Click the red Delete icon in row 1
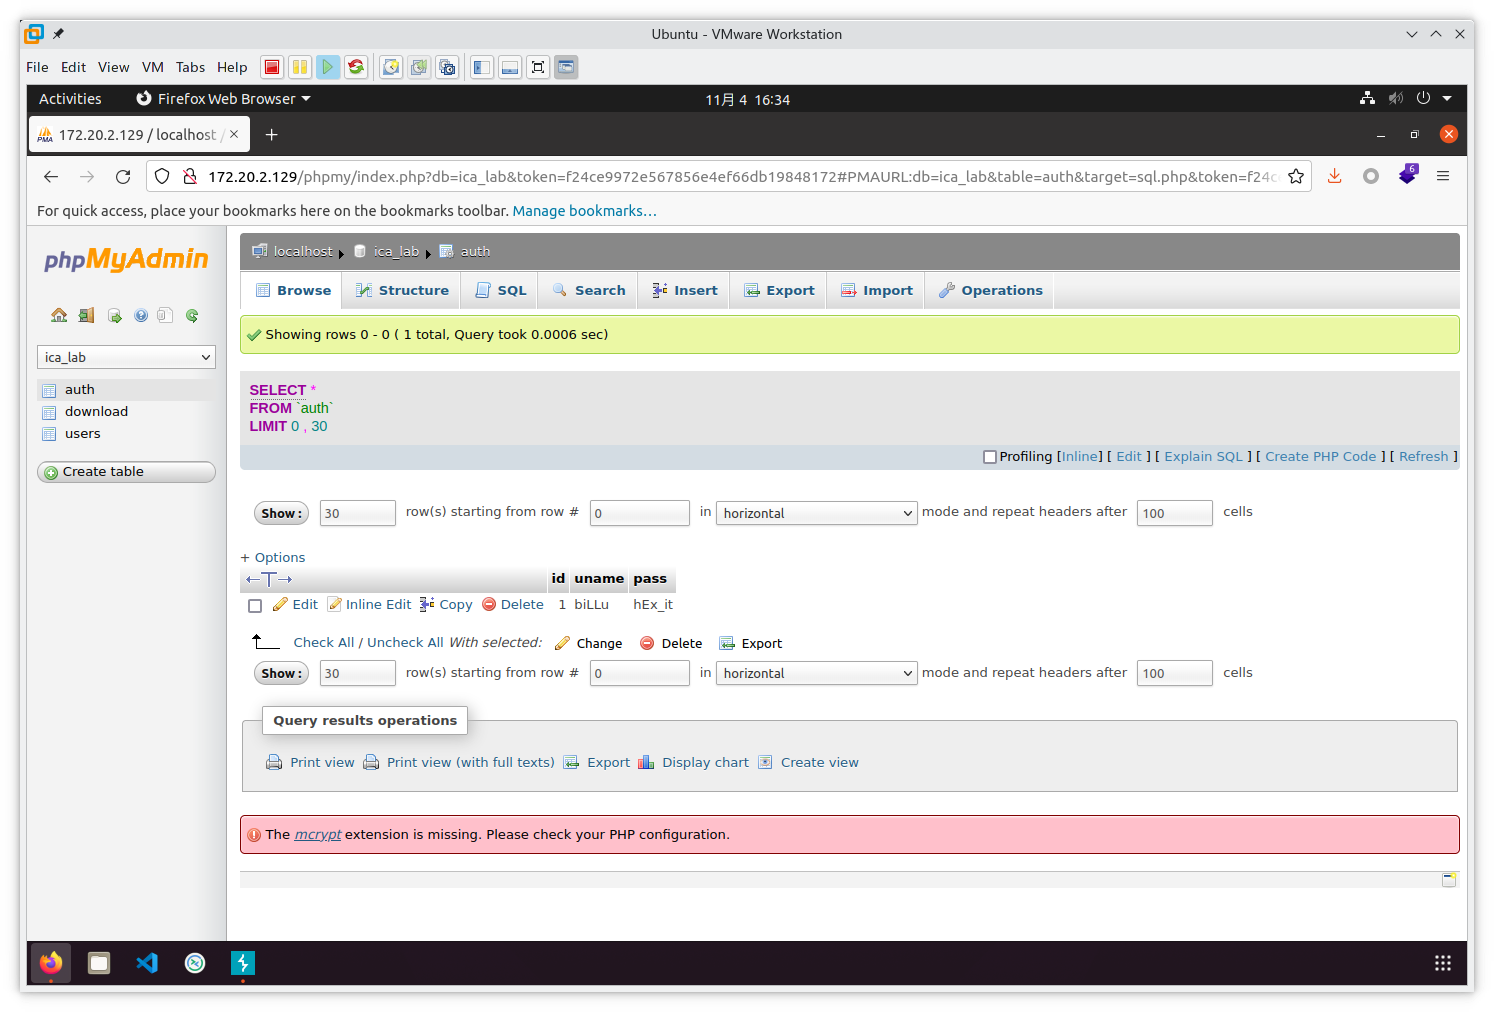Image resolution: width=1494 pixels, height=1012 pixels. click(x=489, y=604)
